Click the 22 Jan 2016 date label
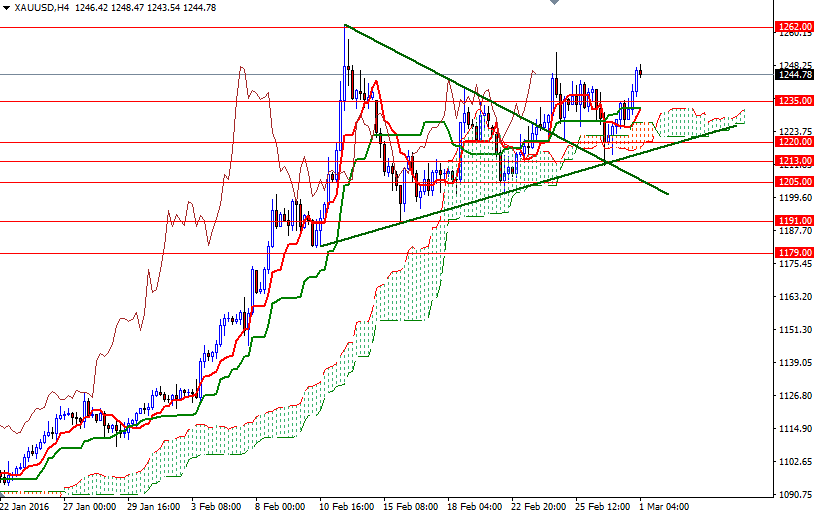The image size is (814, 514). pos(24,507)
